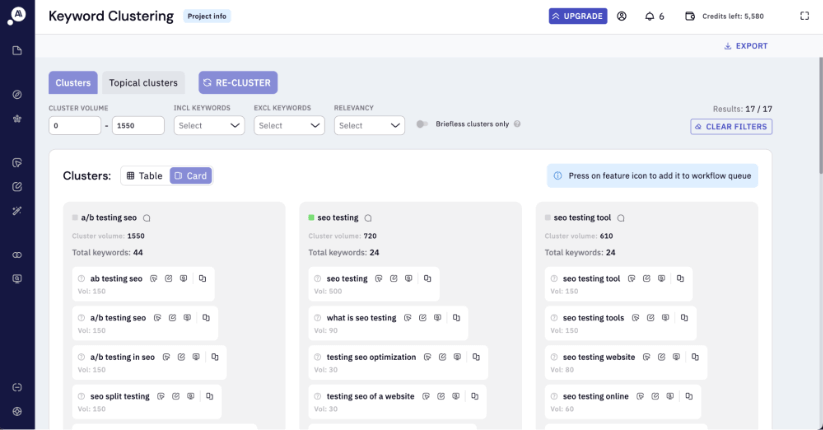
Task: Open the compass icon in left sidebar
Action: pyautogui.click(x=17, y=94)
